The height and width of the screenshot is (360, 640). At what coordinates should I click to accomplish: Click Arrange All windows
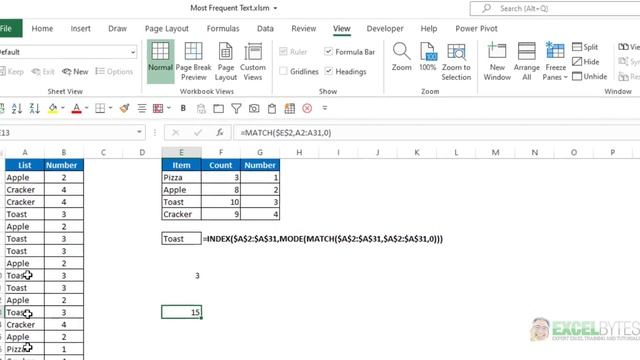527,61
